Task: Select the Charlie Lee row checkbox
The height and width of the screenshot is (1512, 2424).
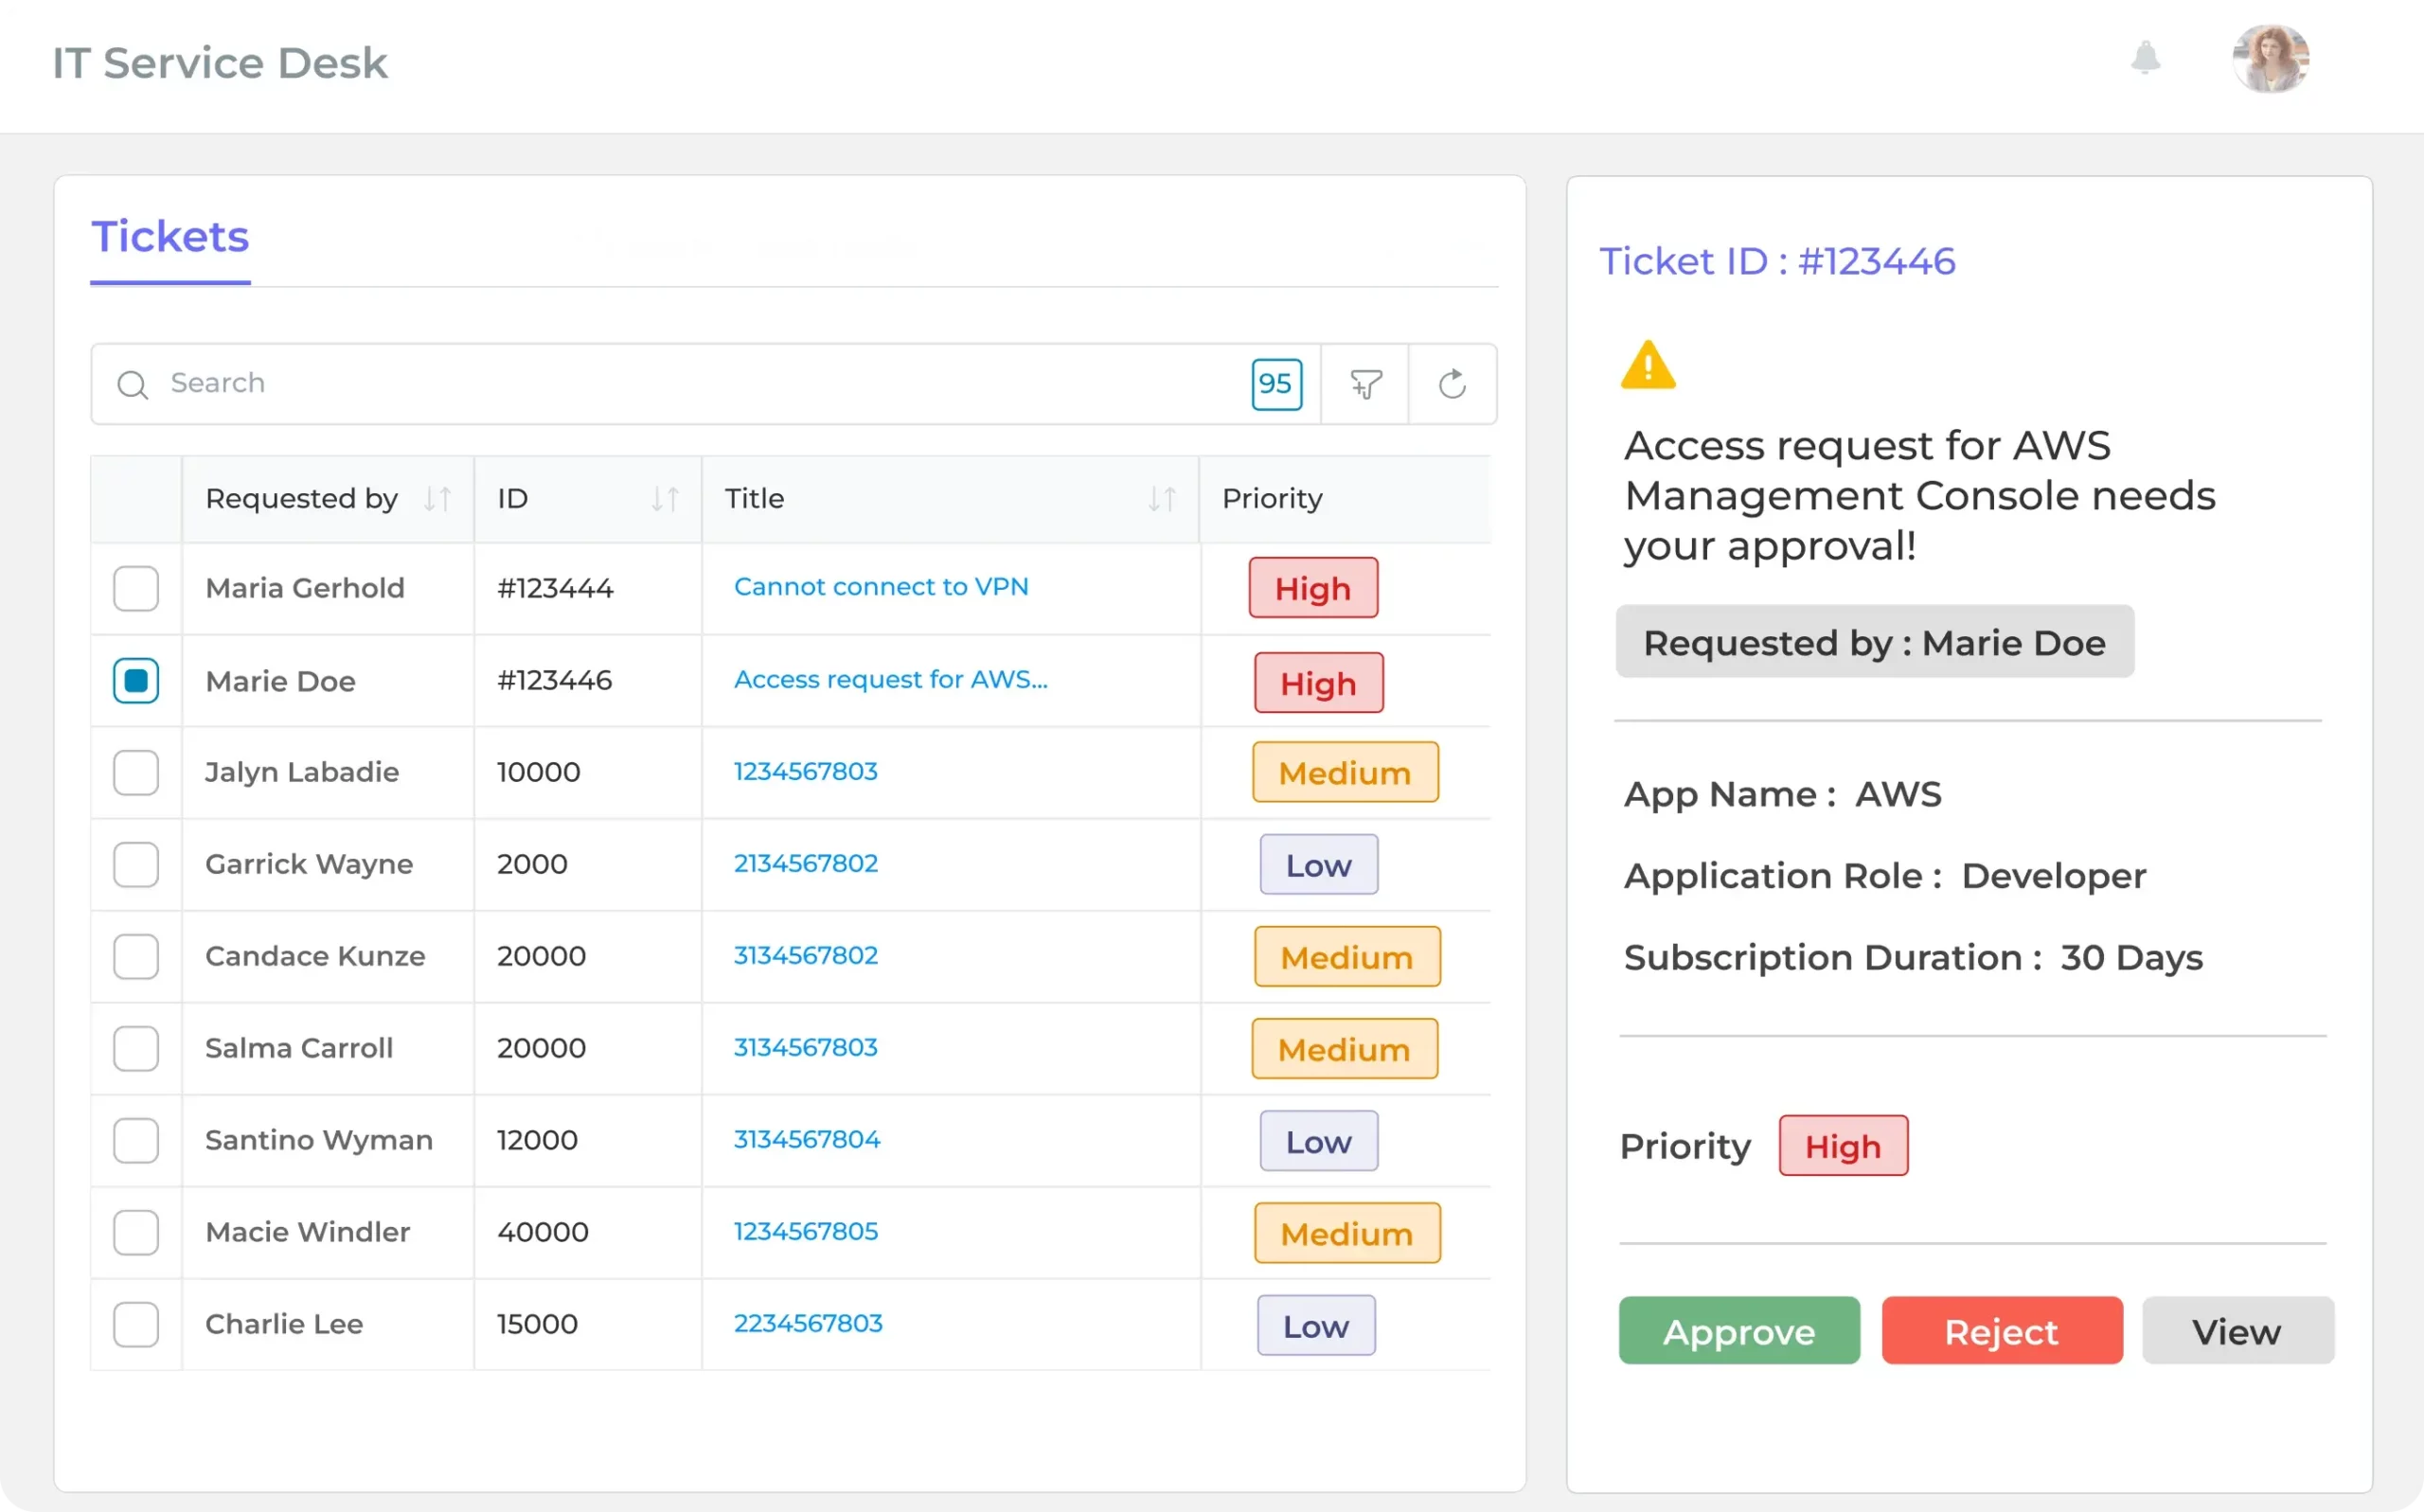Action: pos(136,1324)
